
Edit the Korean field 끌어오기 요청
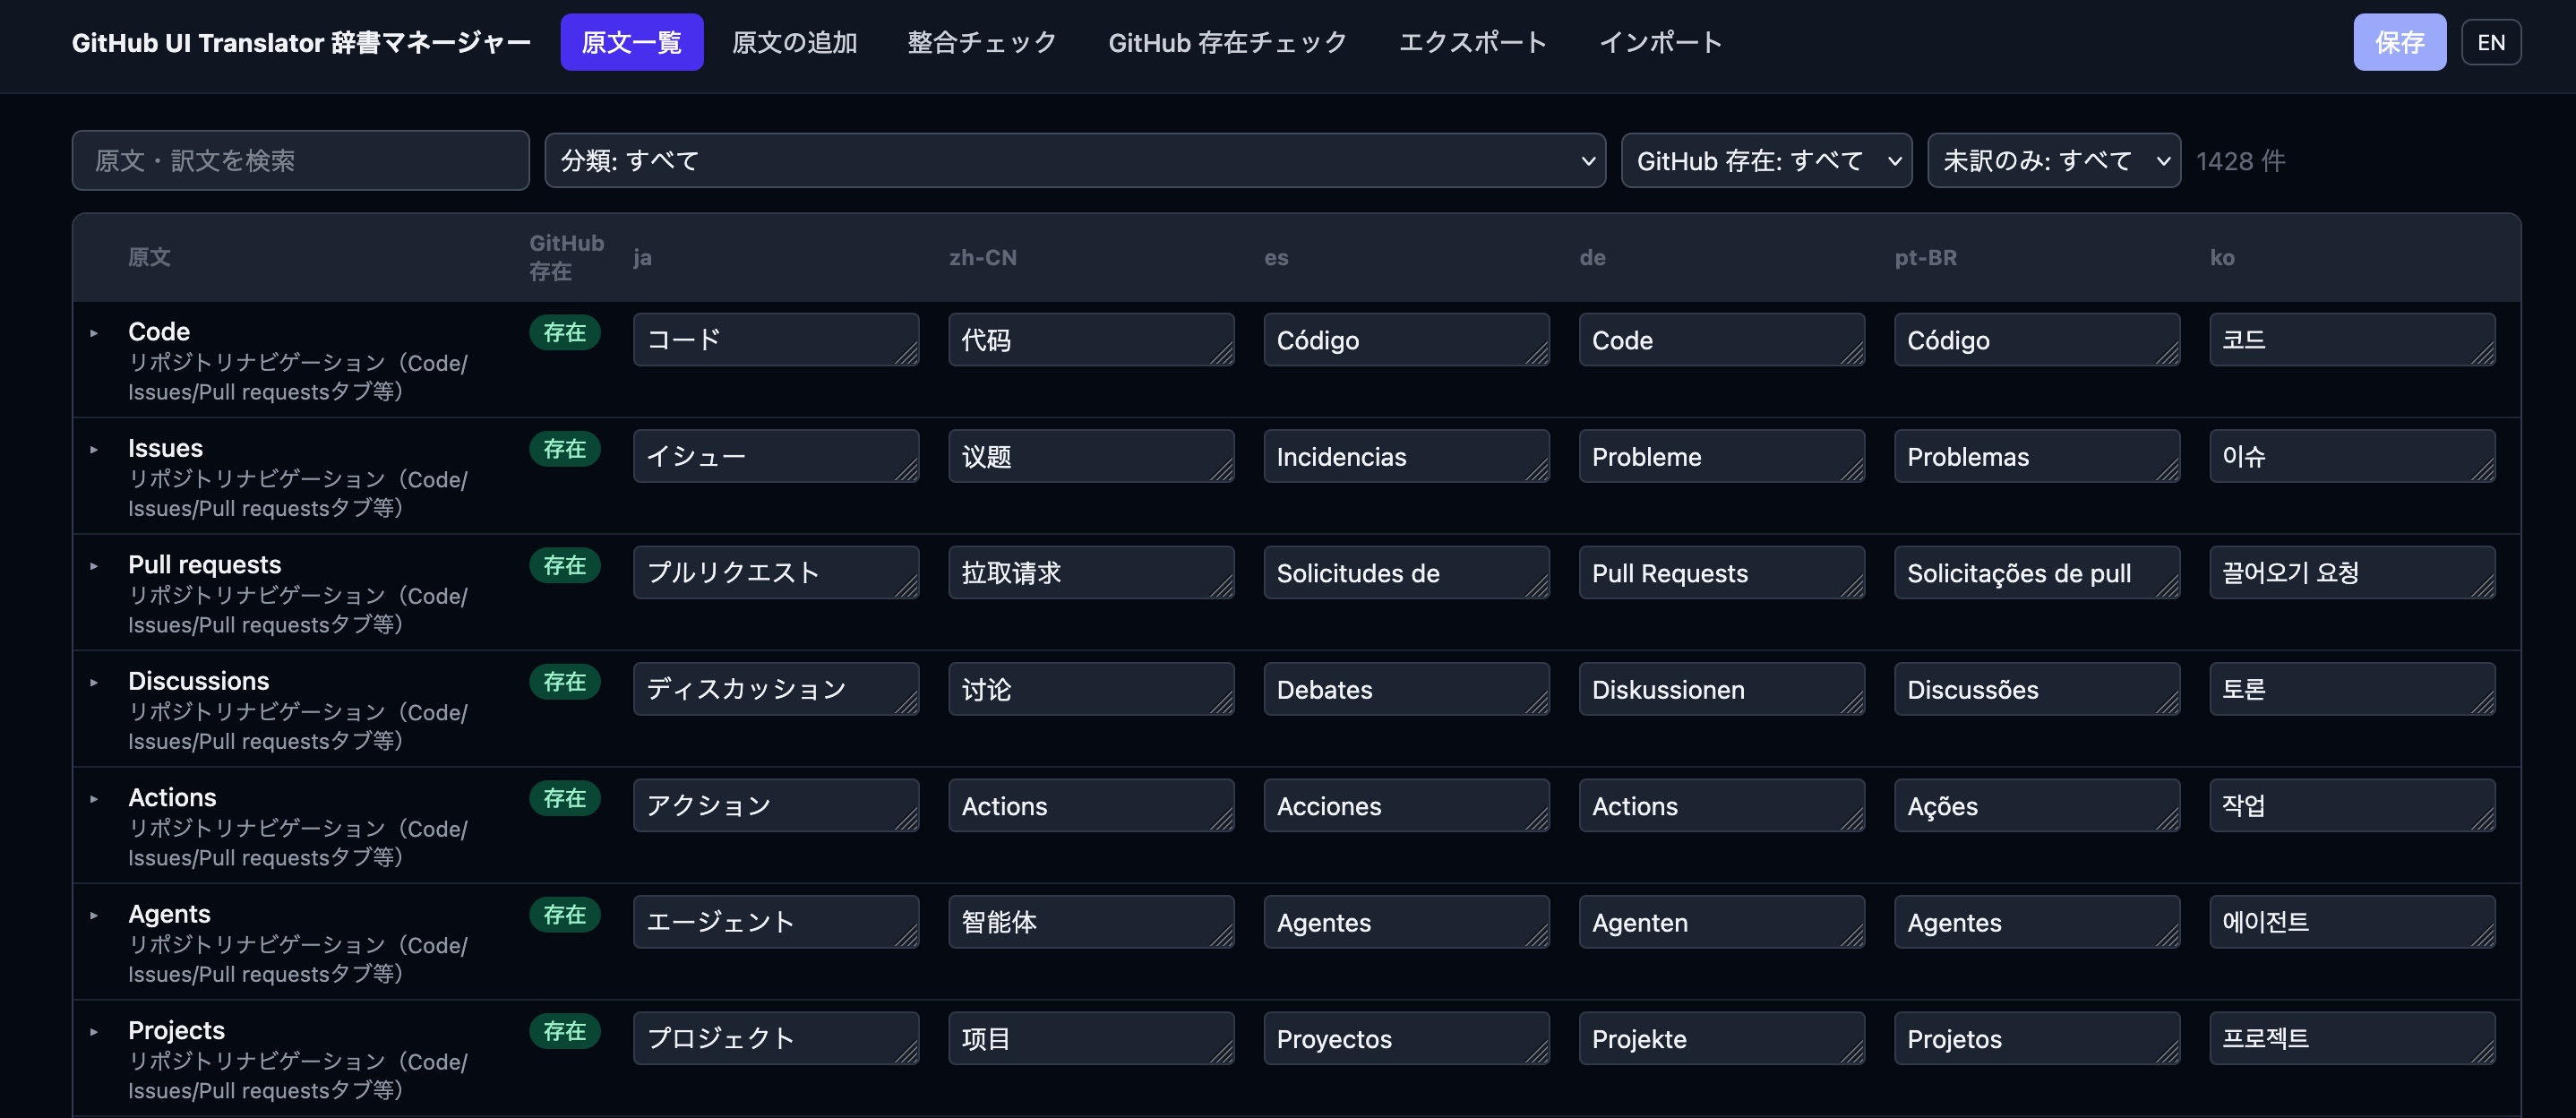pos(2352,572)
